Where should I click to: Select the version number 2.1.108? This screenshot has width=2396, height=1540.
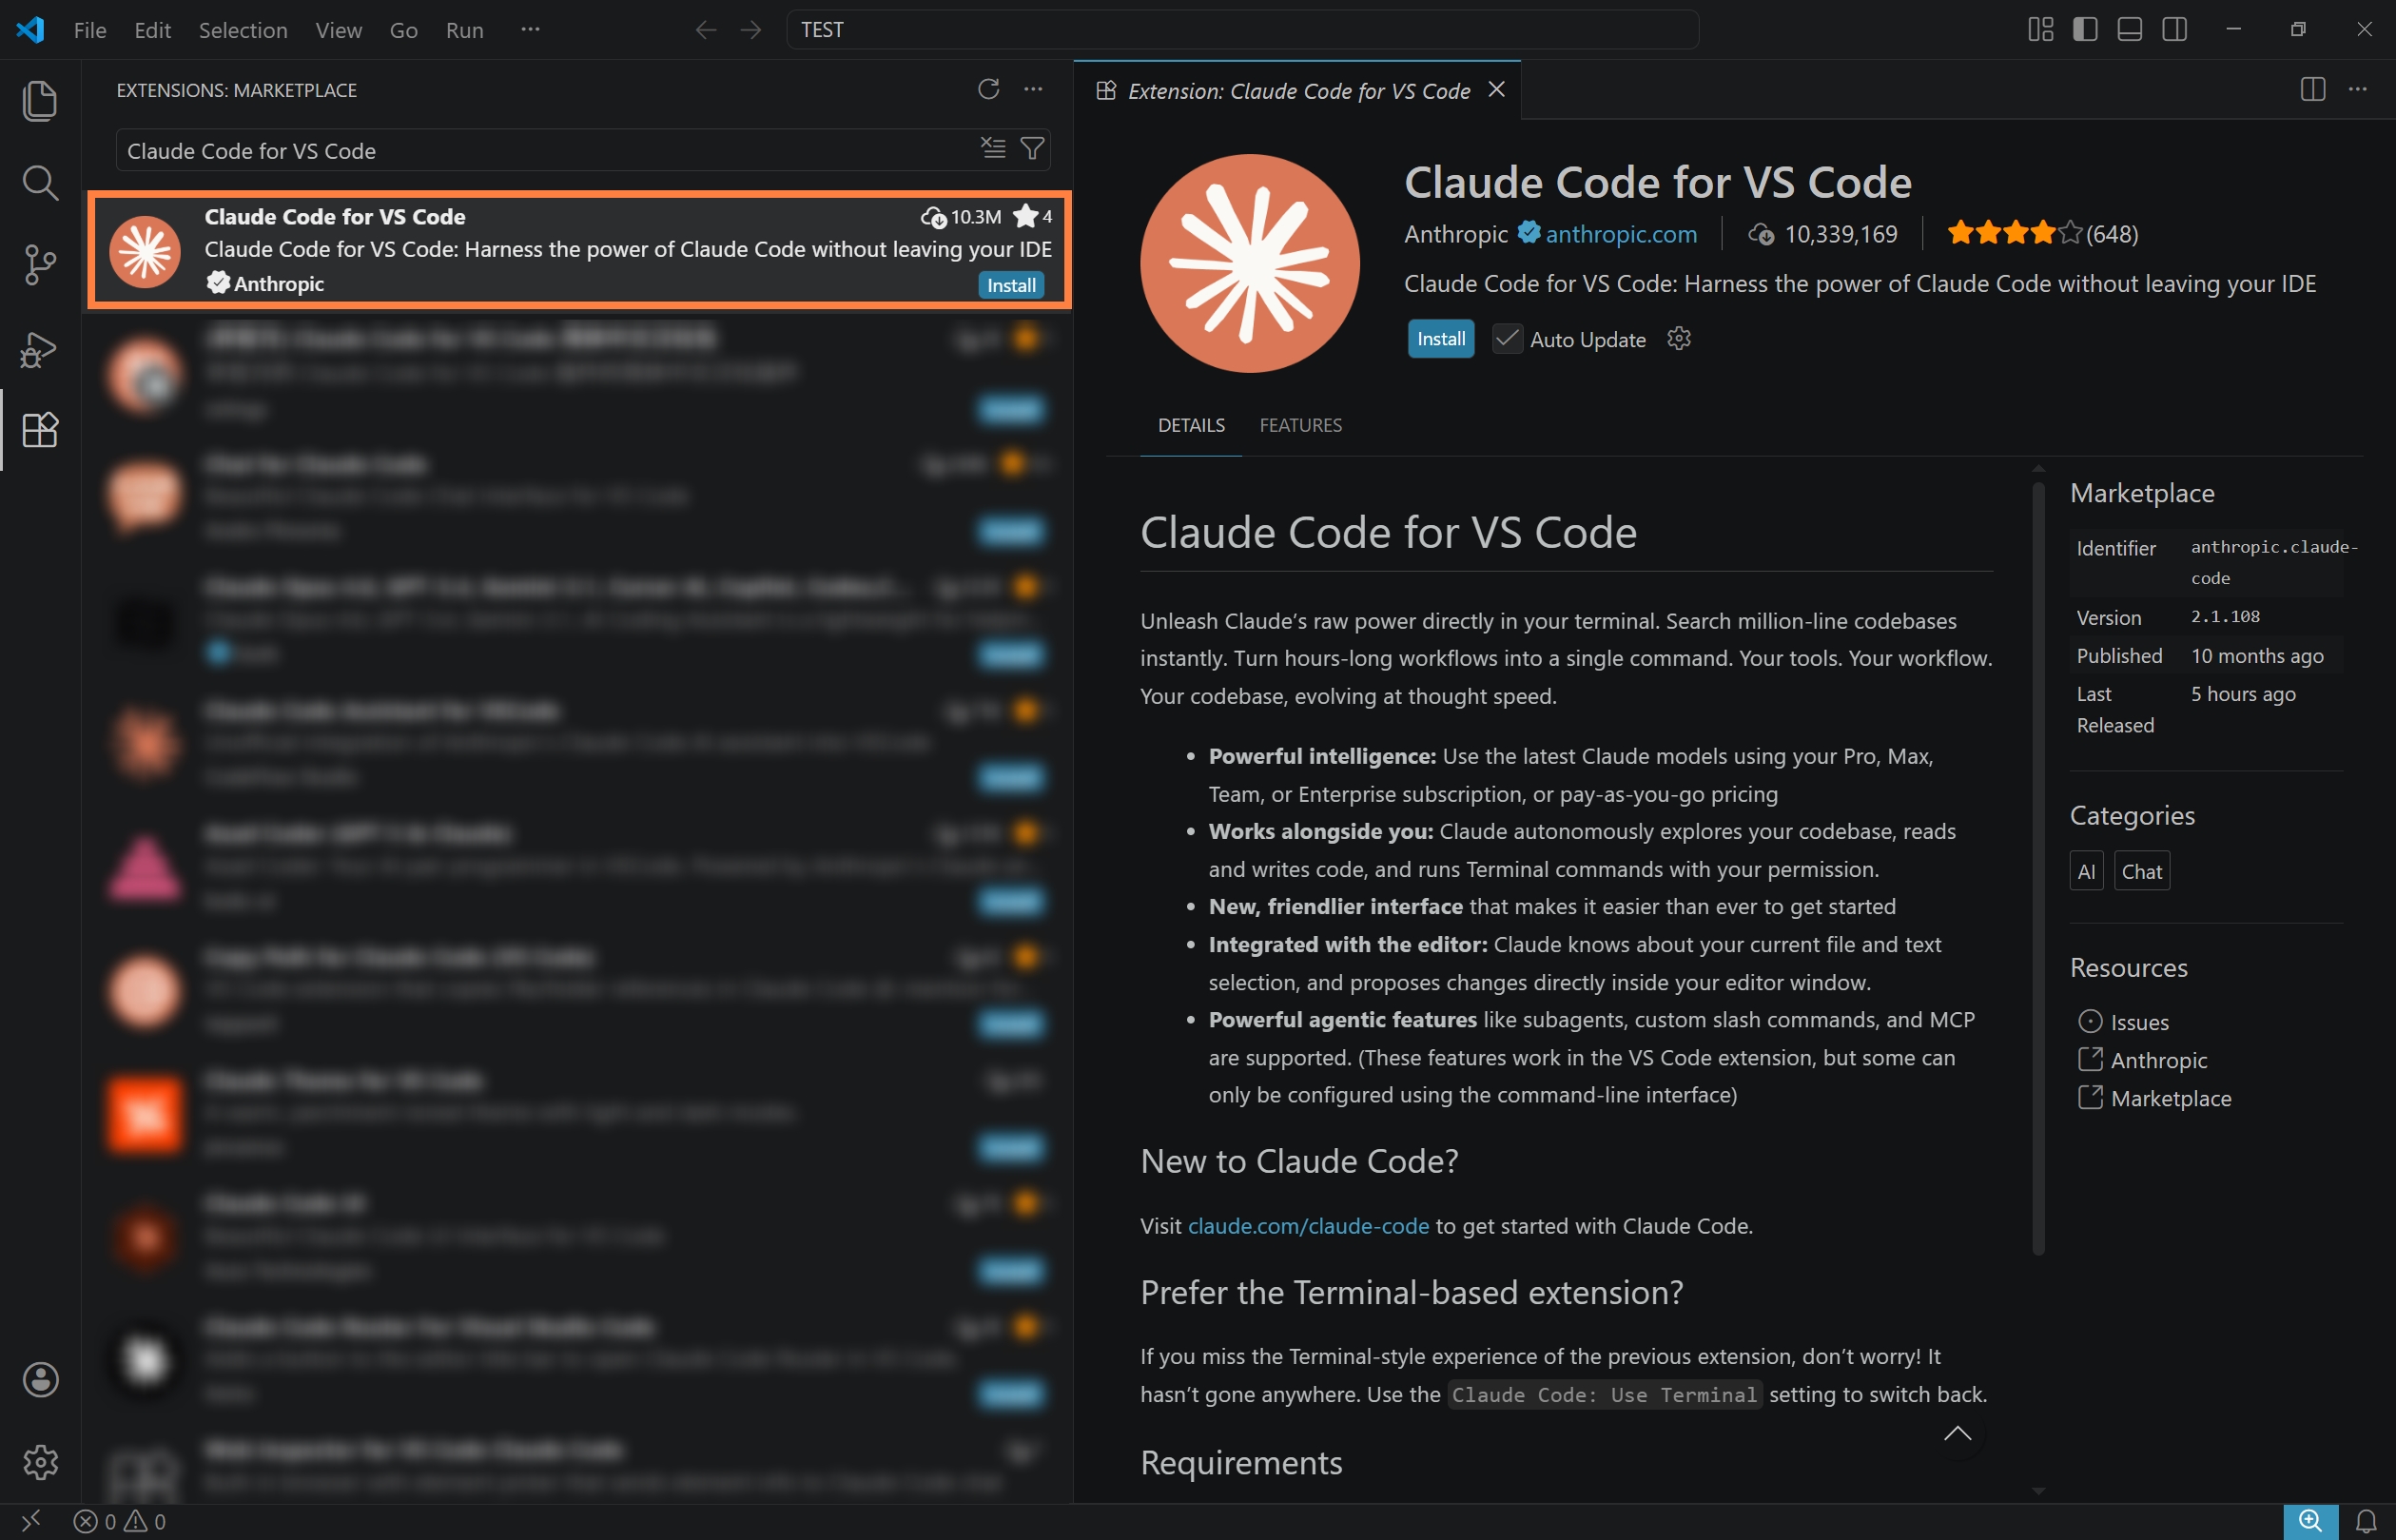[x=2225, y=617]
